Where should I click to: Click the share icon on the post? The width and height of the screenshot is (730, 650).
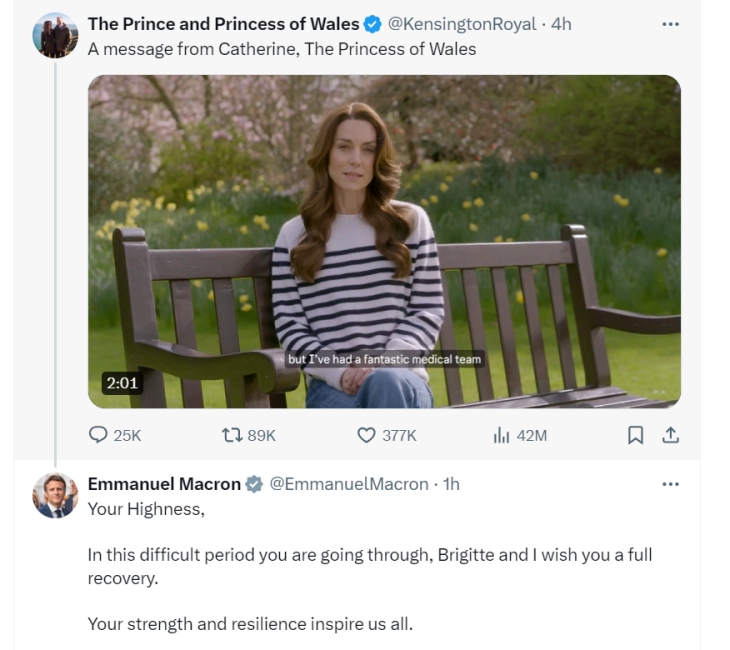[x=670, y=435]
